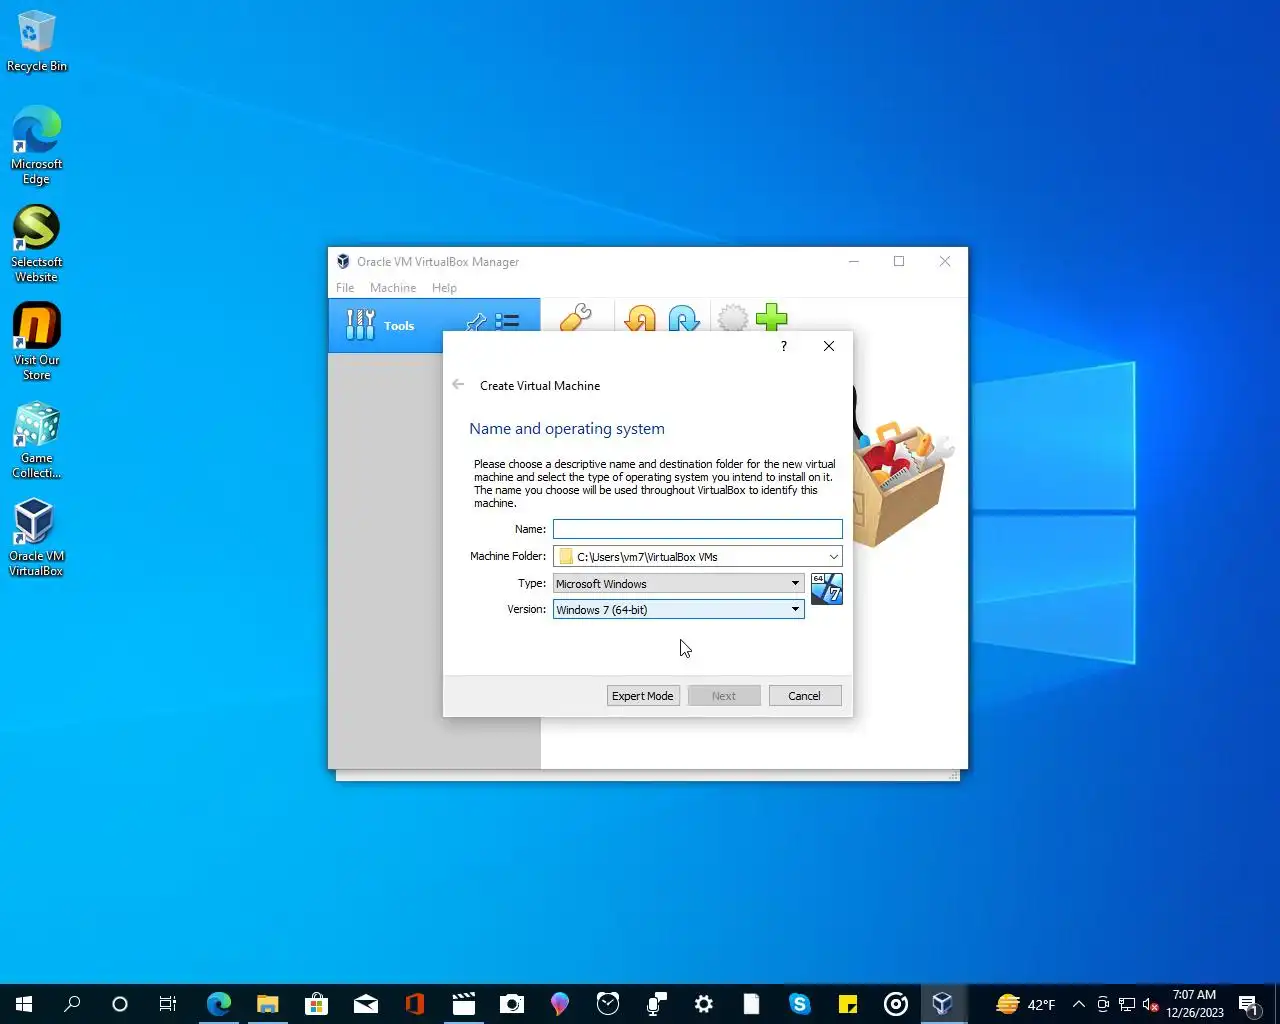Open Groove Music from the taskbar

(x=896, y=1004)
